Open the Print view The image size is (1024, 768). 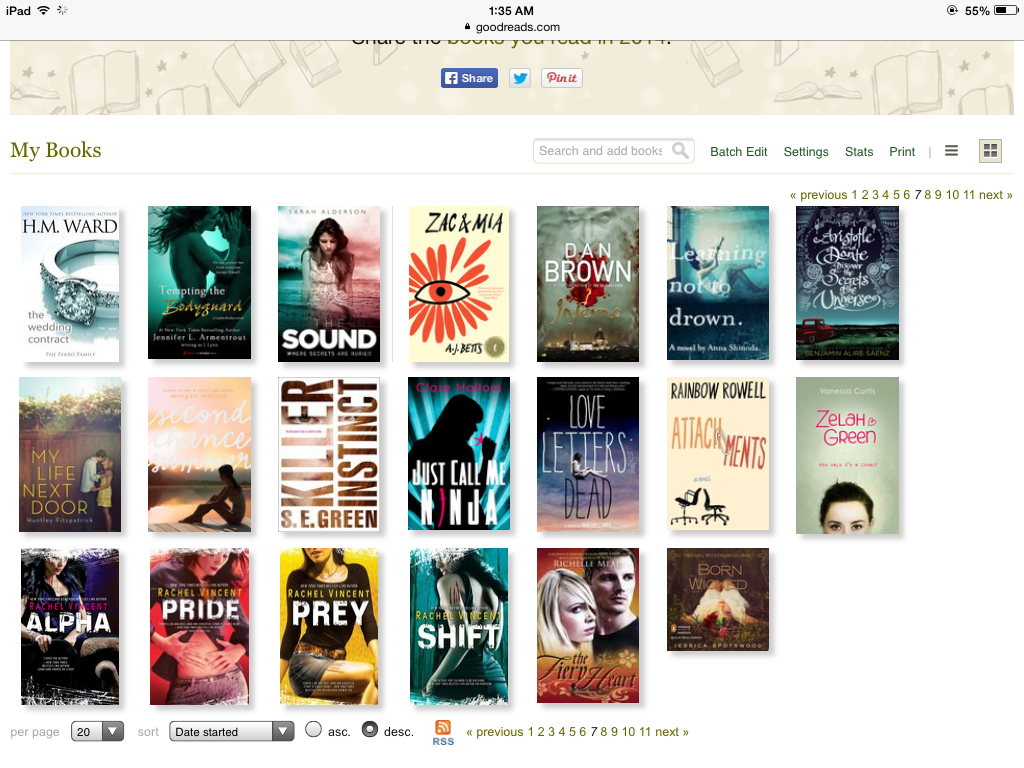pos(902,152)
